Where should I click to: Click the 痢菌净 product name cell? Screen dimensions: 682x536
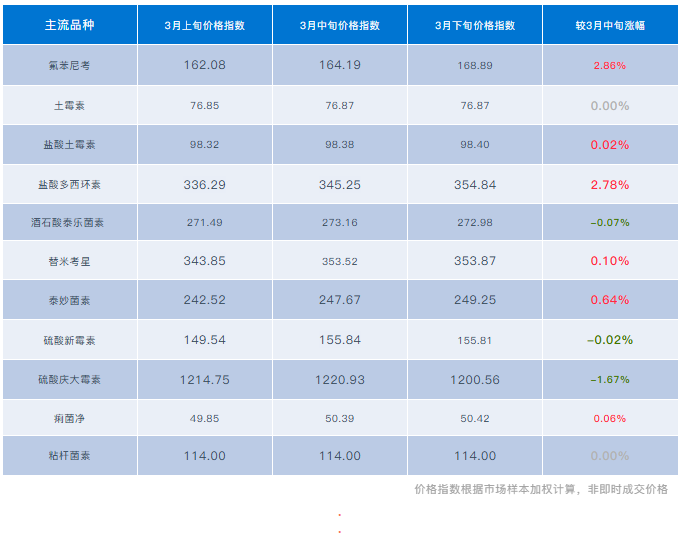point(68,418)
